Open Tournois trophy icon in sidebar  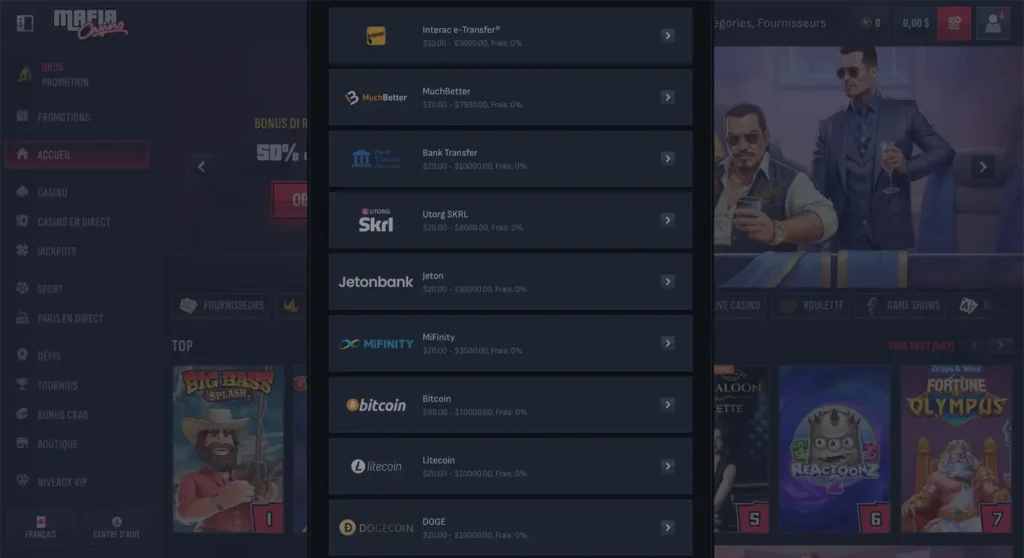point(22,384)
